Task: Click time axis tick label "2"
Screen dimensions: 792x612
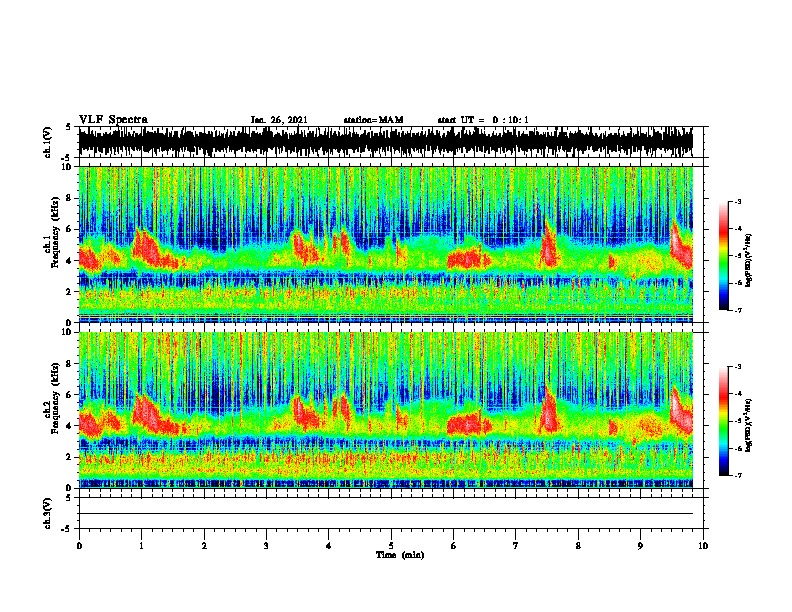Action: pyautogui.click(x=204, y=545)
